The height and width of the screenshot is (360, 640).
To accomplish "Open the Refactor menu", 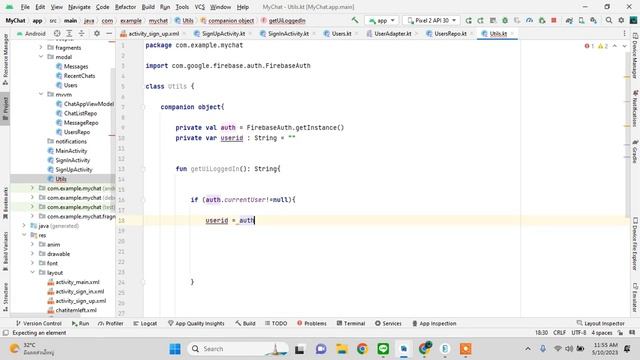I will pyautogui.click(x=125, y=7).
